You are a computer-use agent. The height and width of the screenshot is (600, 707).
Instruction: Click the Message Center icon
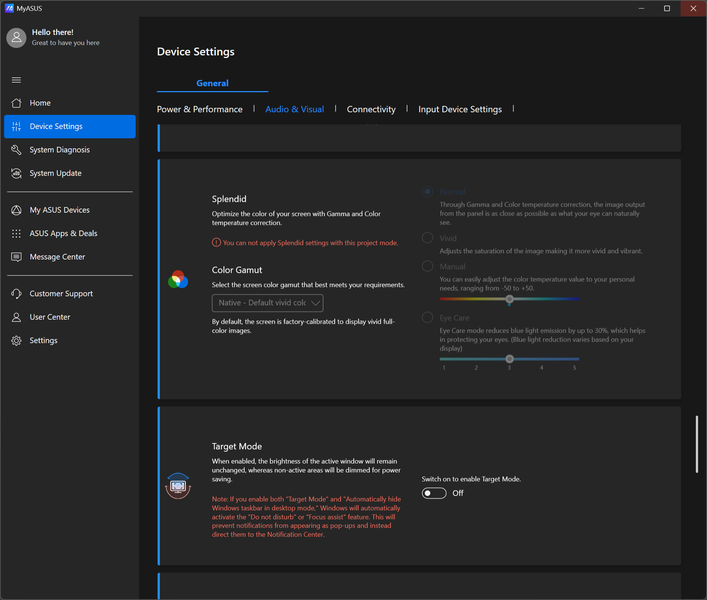click(x=16, y=257)
